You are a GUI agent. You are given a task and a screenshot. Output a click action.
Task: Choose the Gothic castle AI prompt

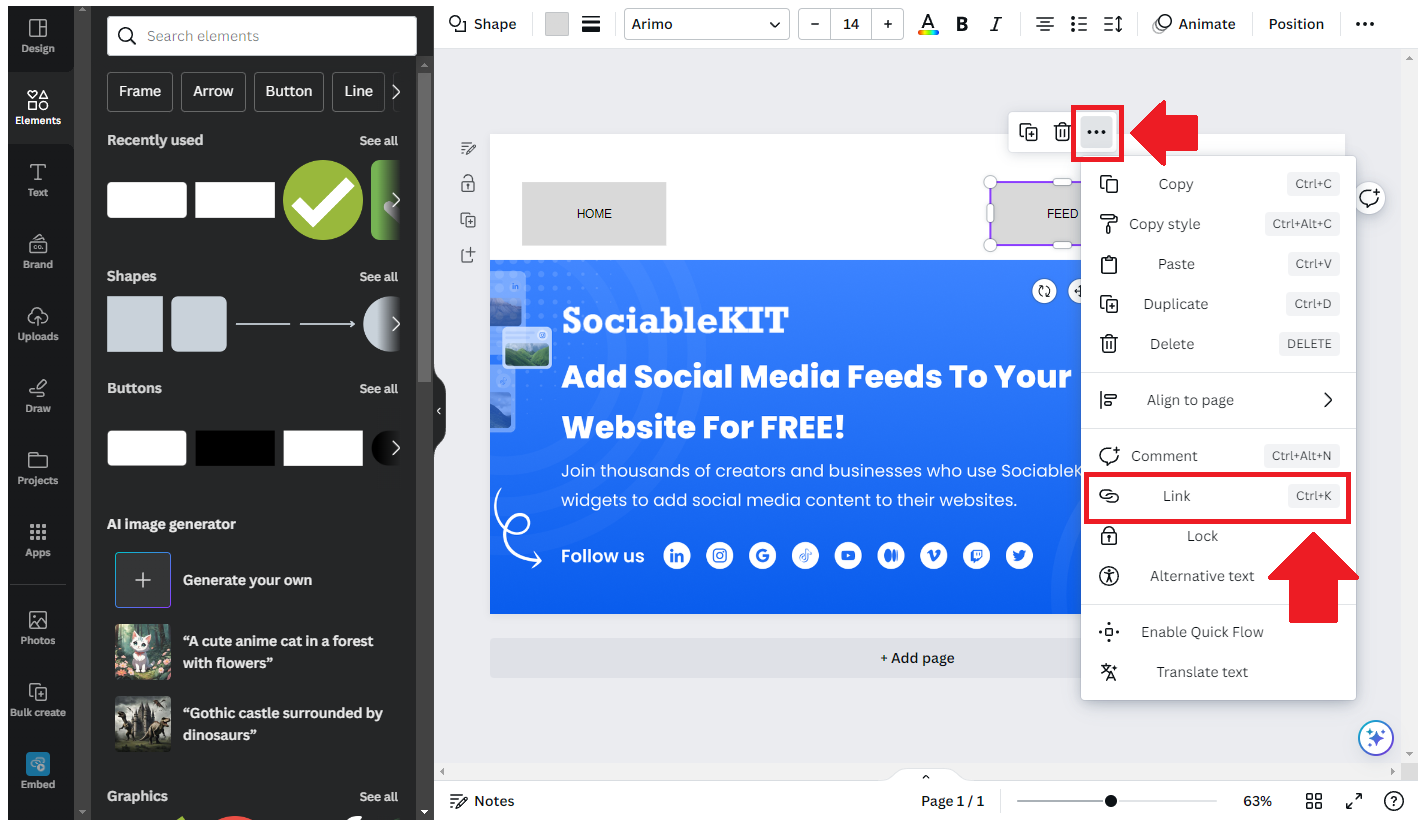247,724
